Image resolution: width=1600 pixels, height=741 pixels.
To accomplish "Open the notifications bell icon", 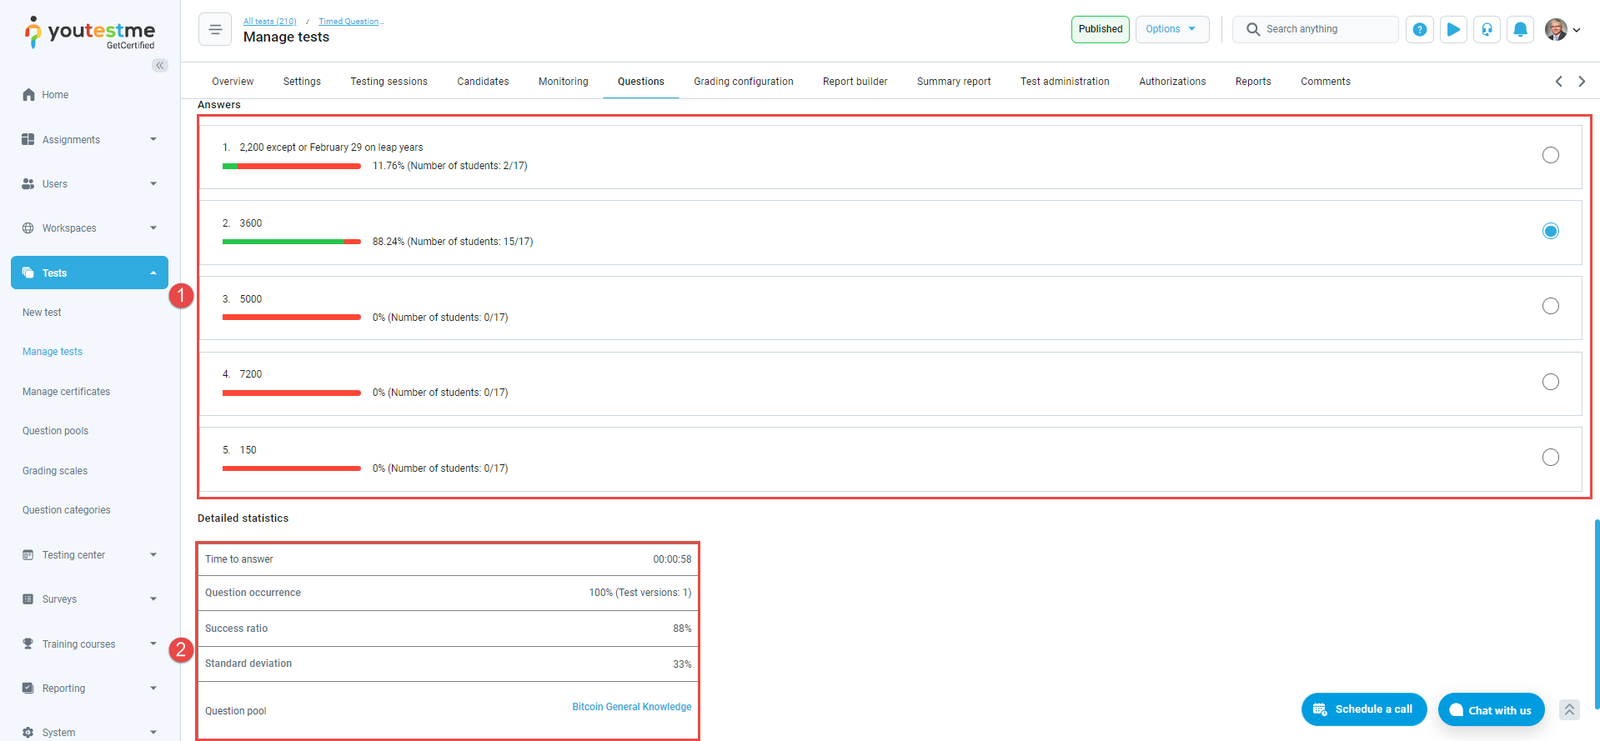I will click(x=1520, y=29).
